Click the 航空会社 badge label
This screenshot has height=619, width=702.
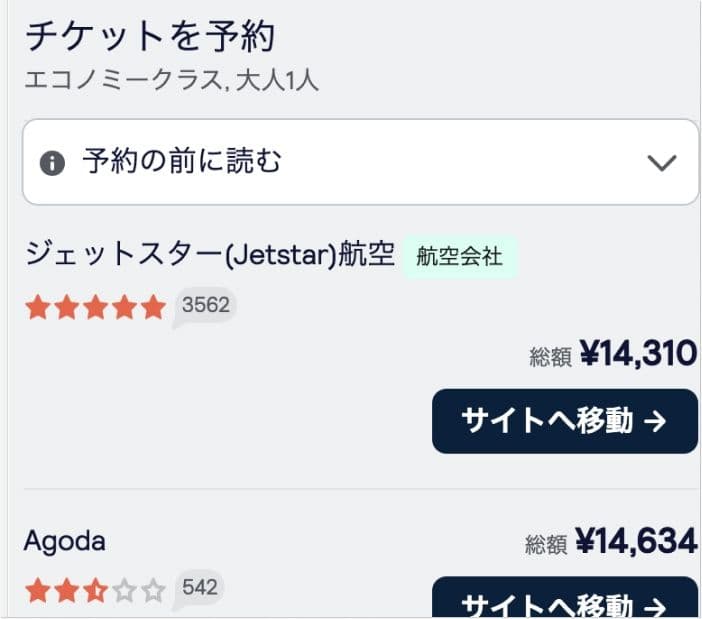tap(459, 257)
